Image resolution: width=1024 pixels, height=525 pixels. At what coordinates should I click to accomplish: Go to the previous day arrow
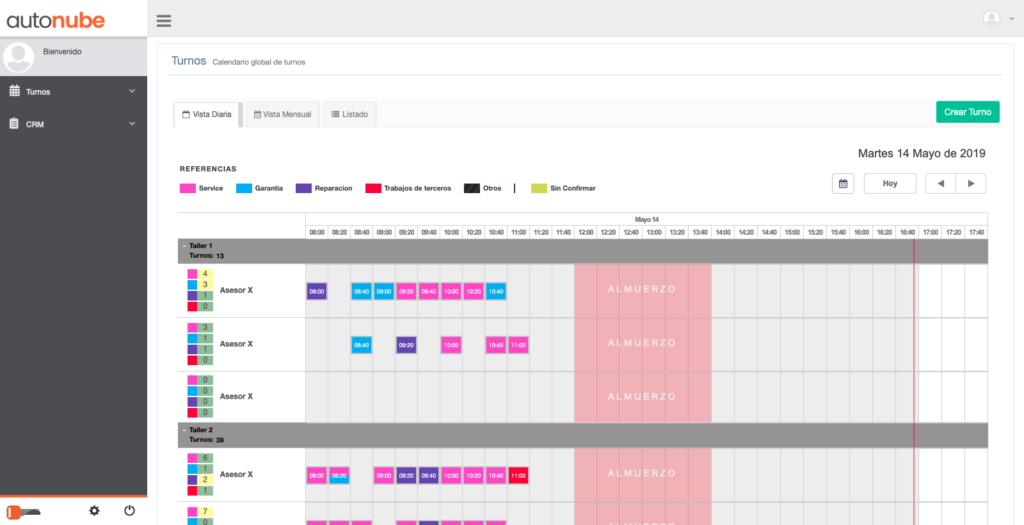[x=940, y=183]
